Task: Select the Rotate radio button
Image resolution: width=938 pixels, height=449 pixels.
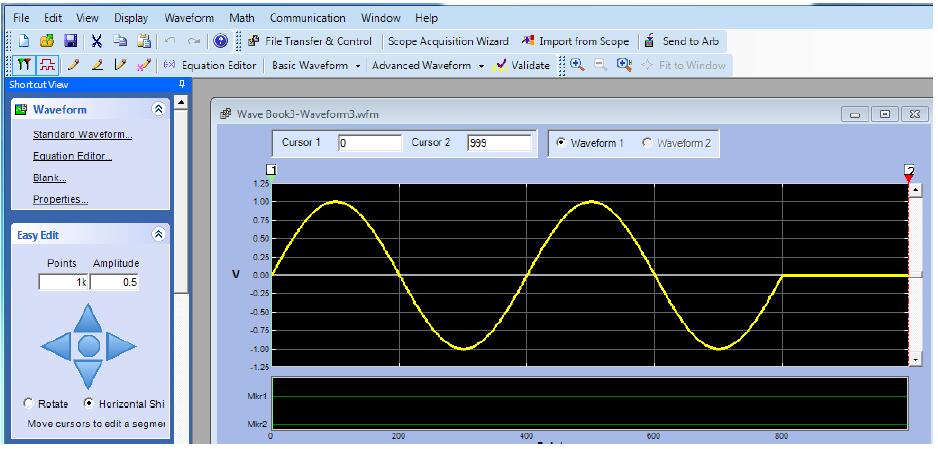Action: [x=29, y=403]
